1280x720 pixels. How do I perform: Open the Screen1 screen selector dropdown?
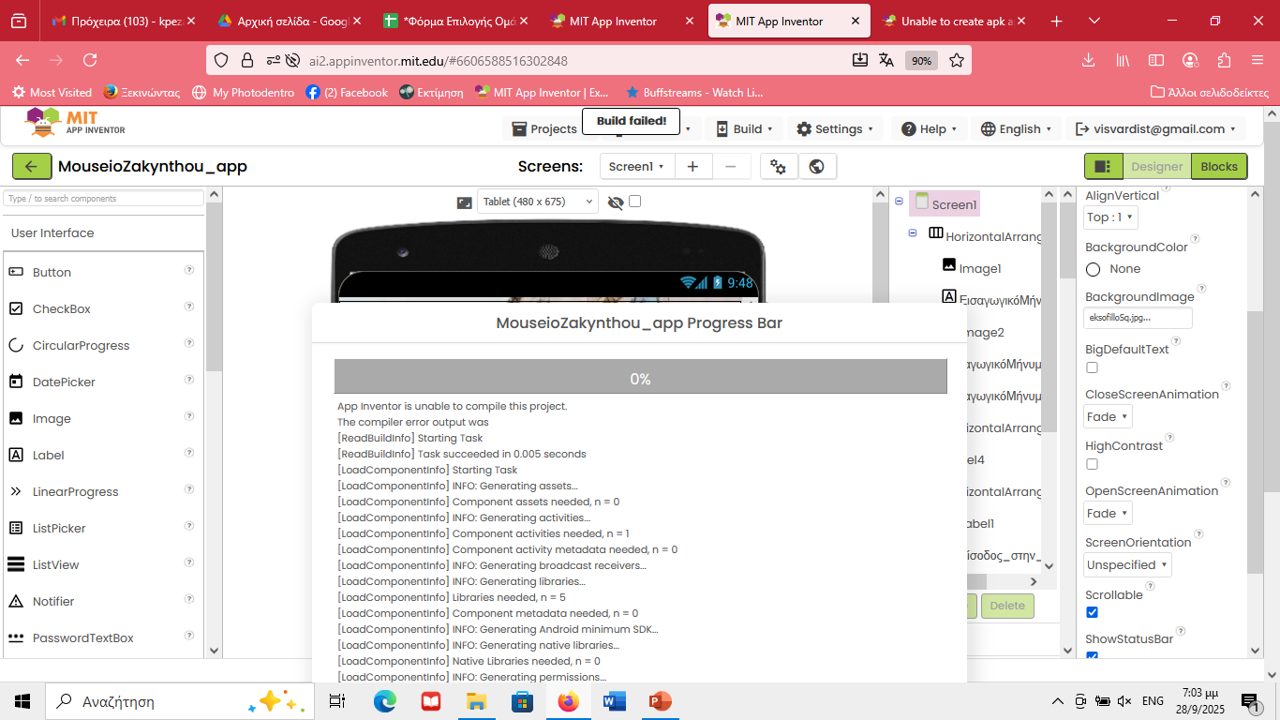pos(637,167)
